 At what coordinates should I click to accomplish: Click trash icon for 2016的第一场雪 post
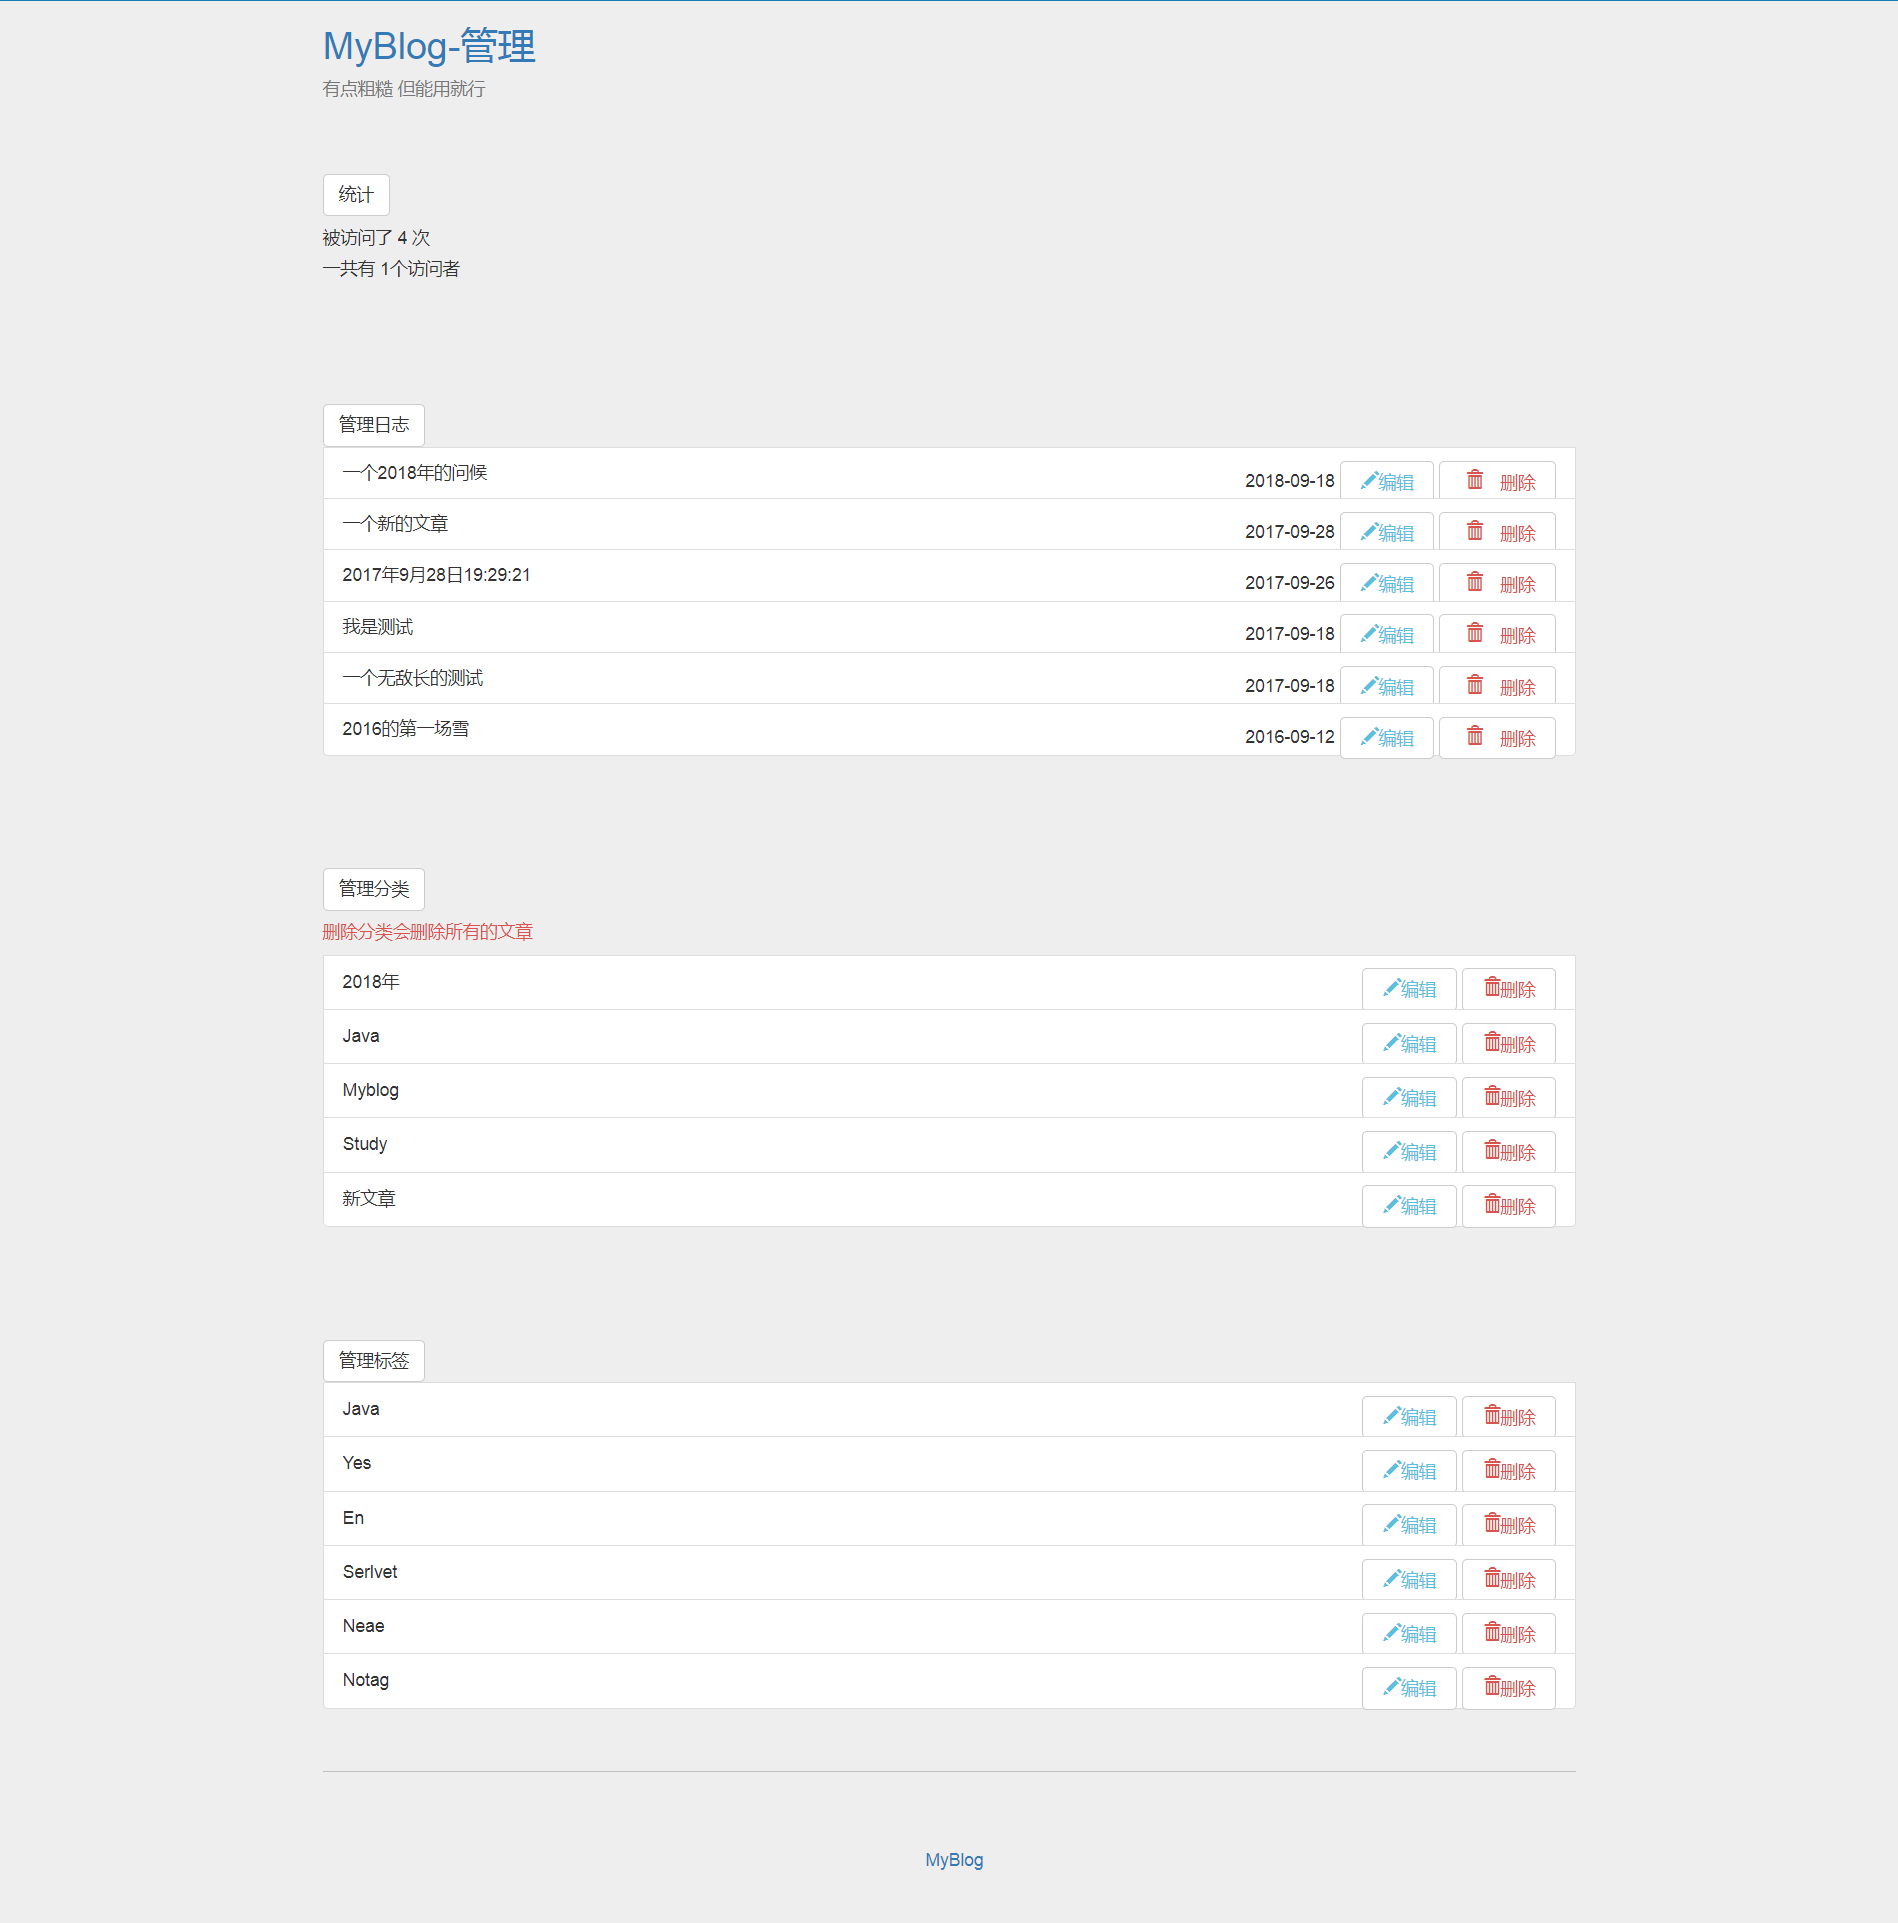(x=1474, y=737)
